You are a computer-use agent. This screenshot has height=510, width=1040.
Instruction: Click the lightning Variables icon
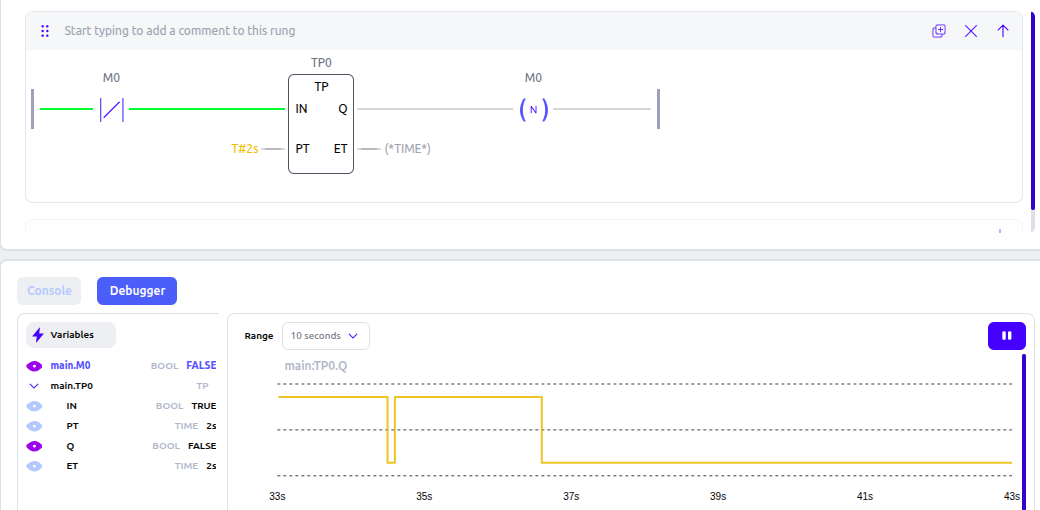pyautogui.click(x=38, y=335)
